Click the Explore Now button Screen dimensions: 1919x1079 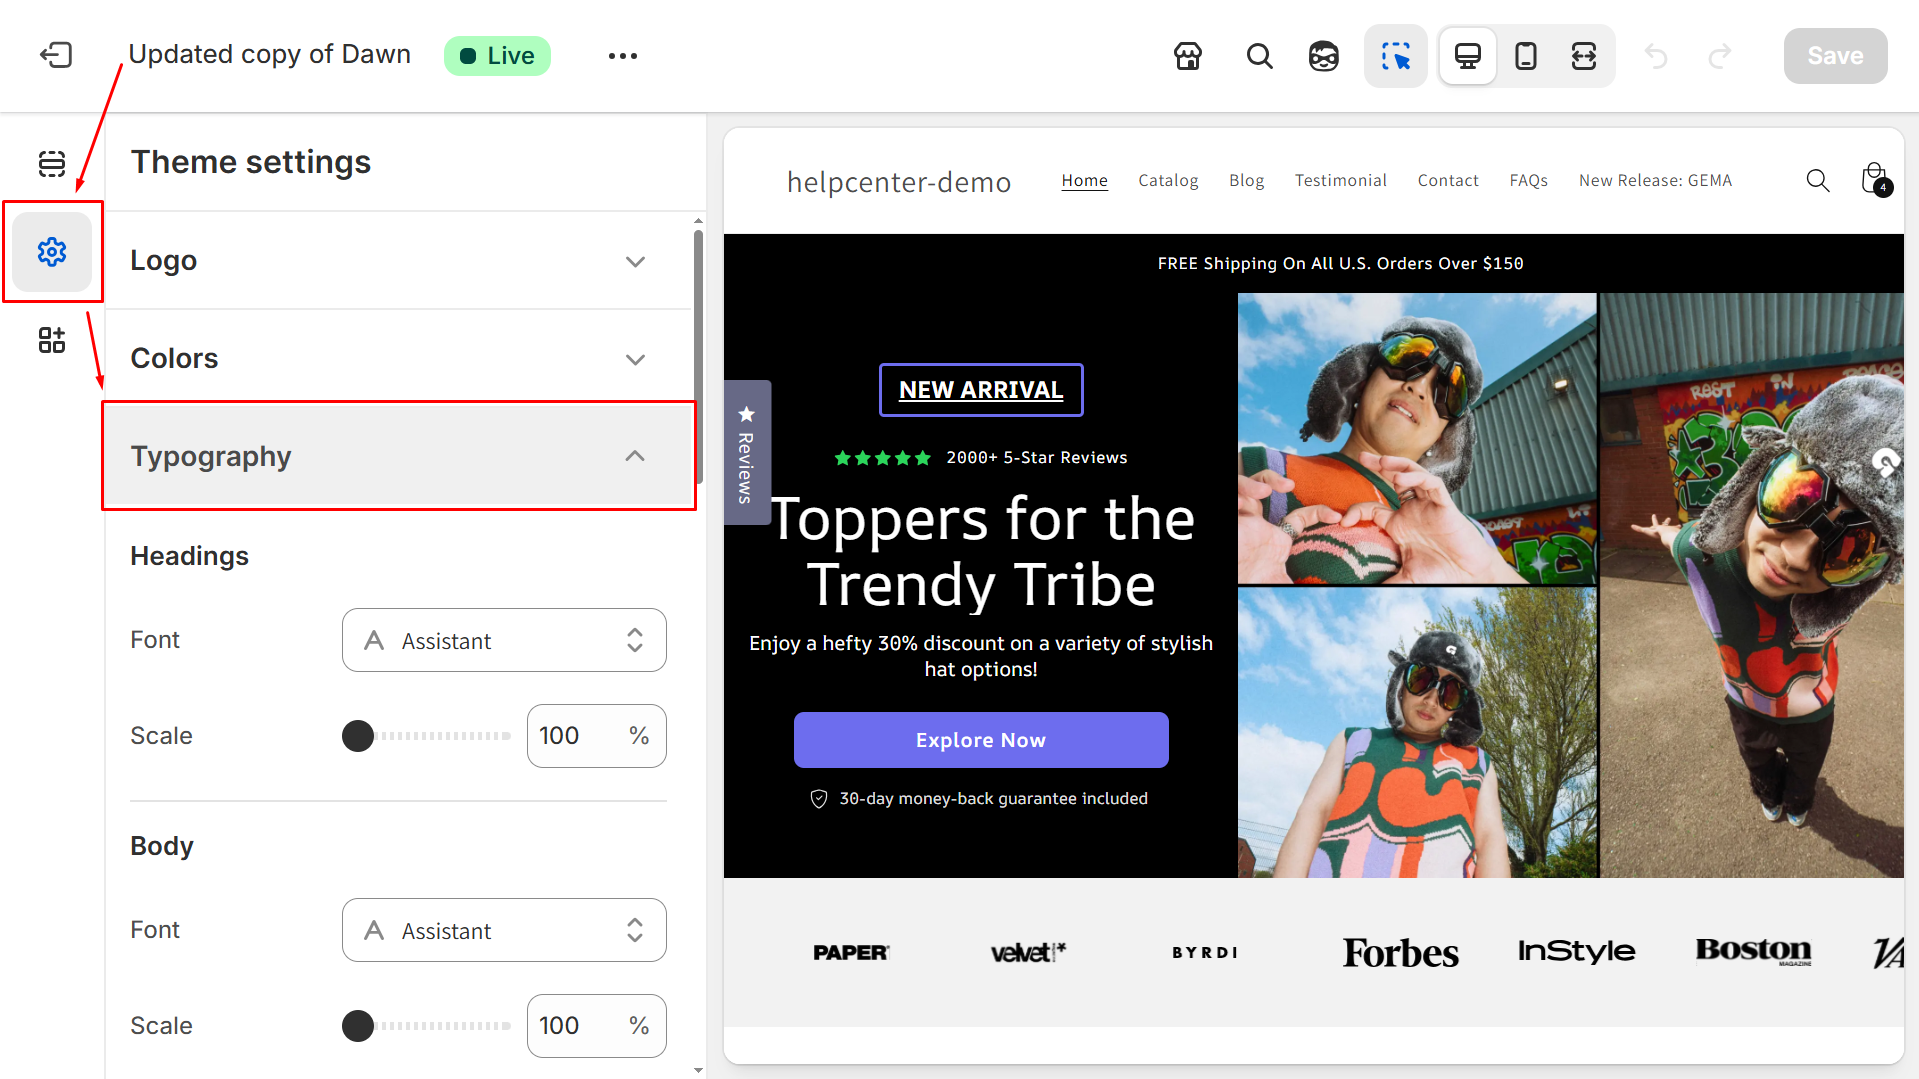pos(980,740)
